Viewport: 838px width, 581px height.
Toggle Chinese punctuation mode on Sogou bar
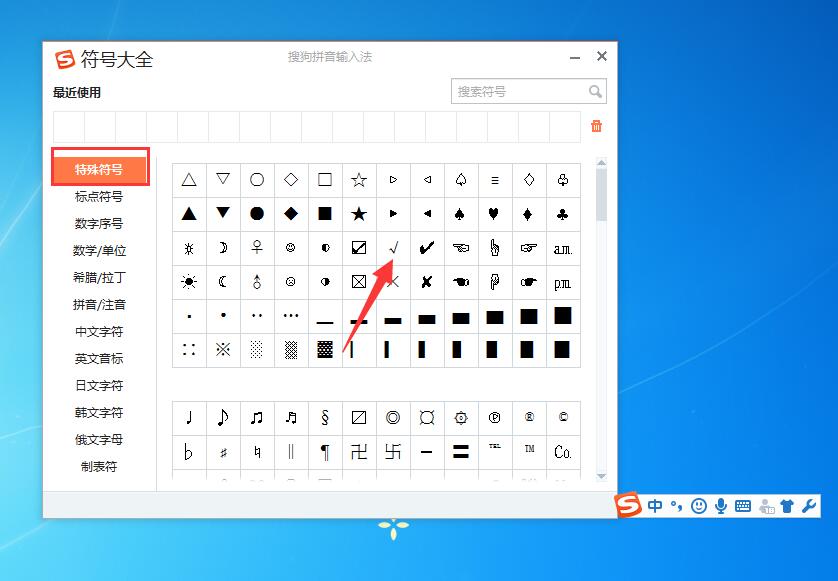point(676,506)
